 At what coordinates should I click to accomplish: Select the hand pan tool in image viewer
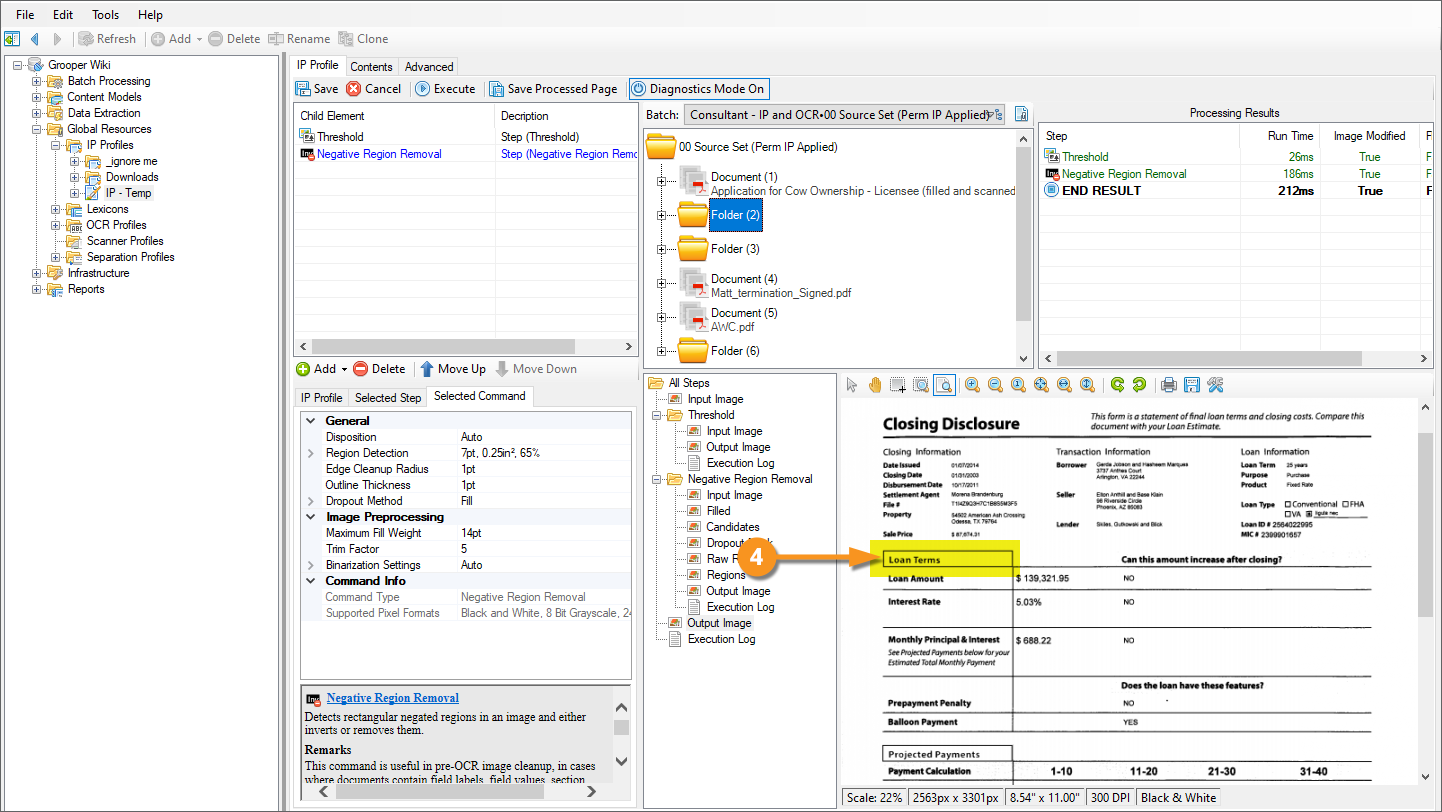coord(875,385)
